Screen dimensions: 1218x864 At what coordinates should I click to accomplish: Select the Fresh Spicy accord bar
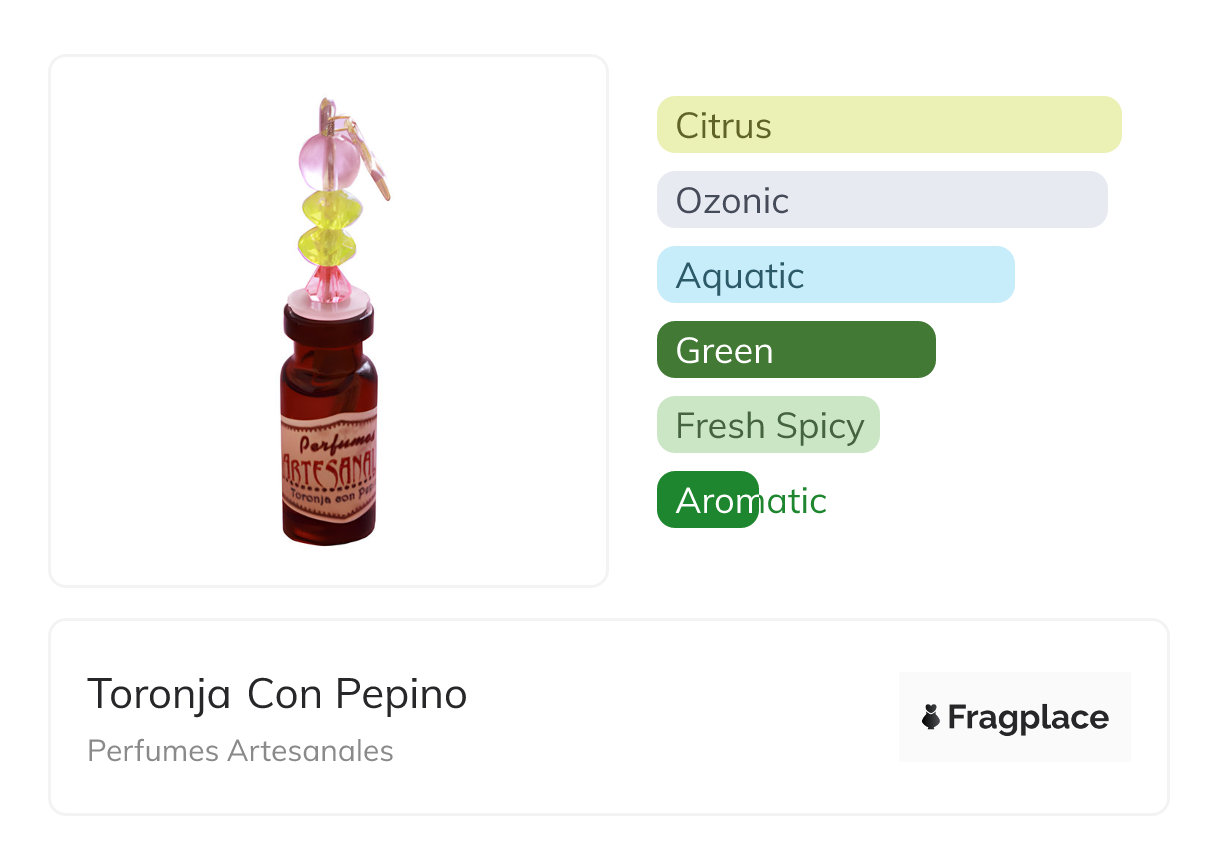tap(768, 425)
